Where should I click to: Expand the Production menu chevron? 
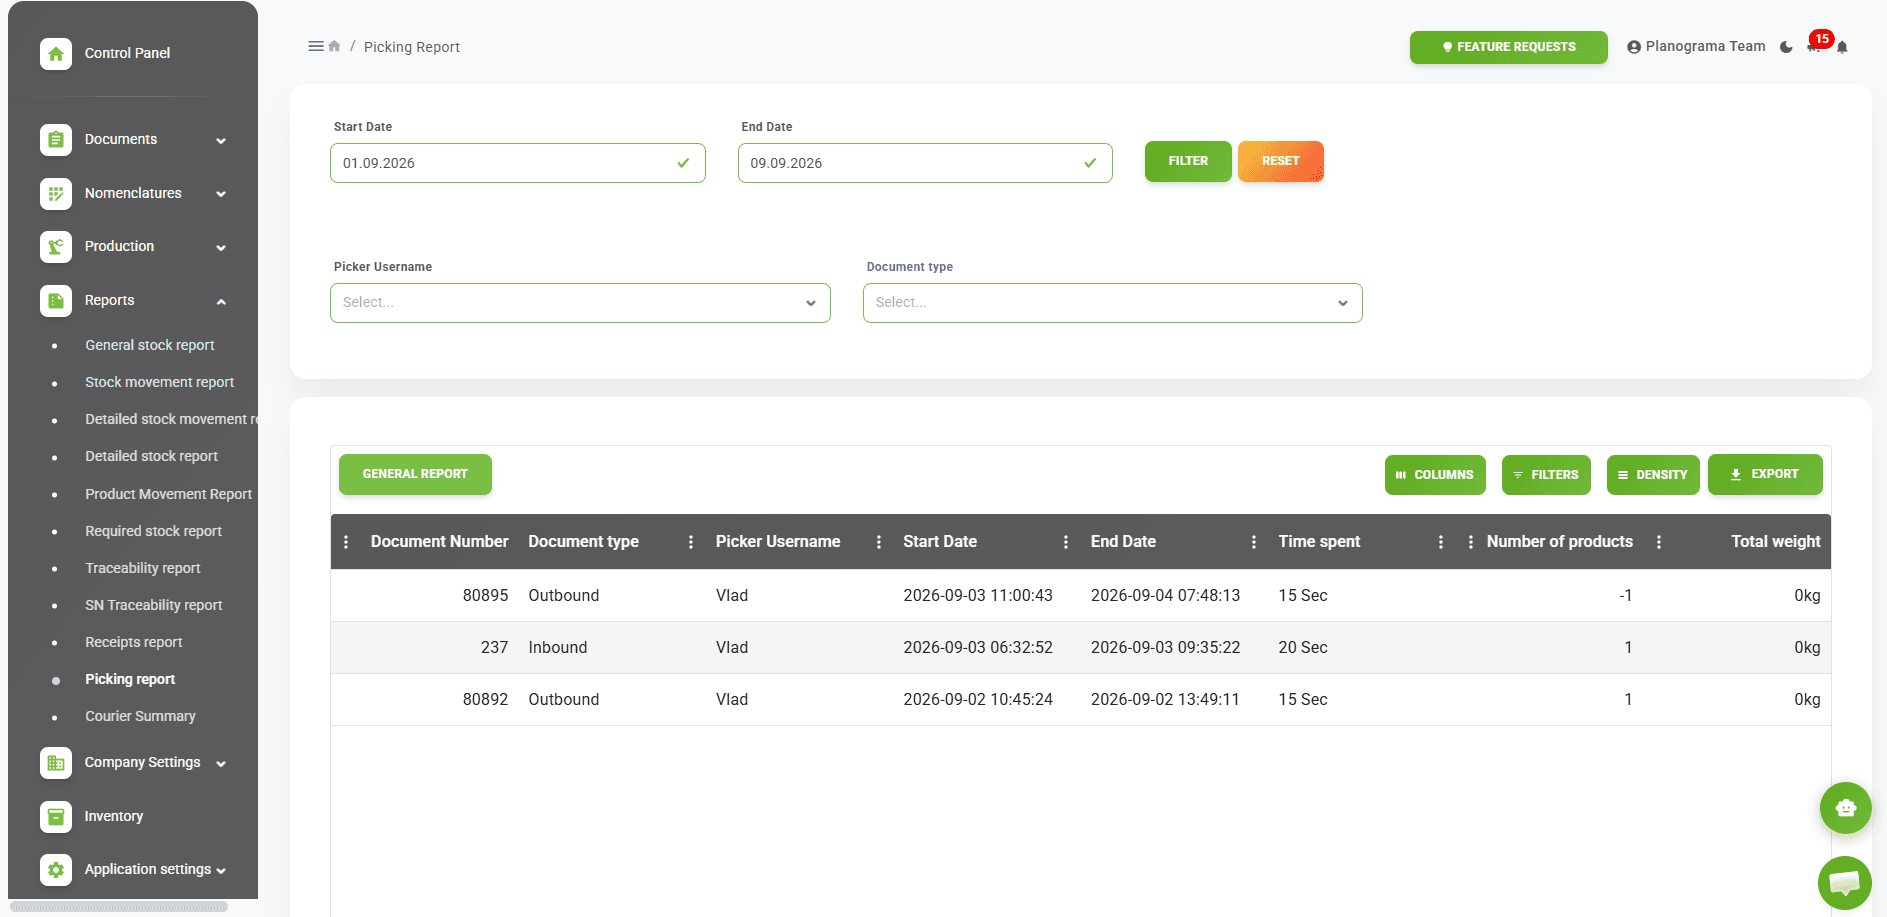tap(221, 248)
